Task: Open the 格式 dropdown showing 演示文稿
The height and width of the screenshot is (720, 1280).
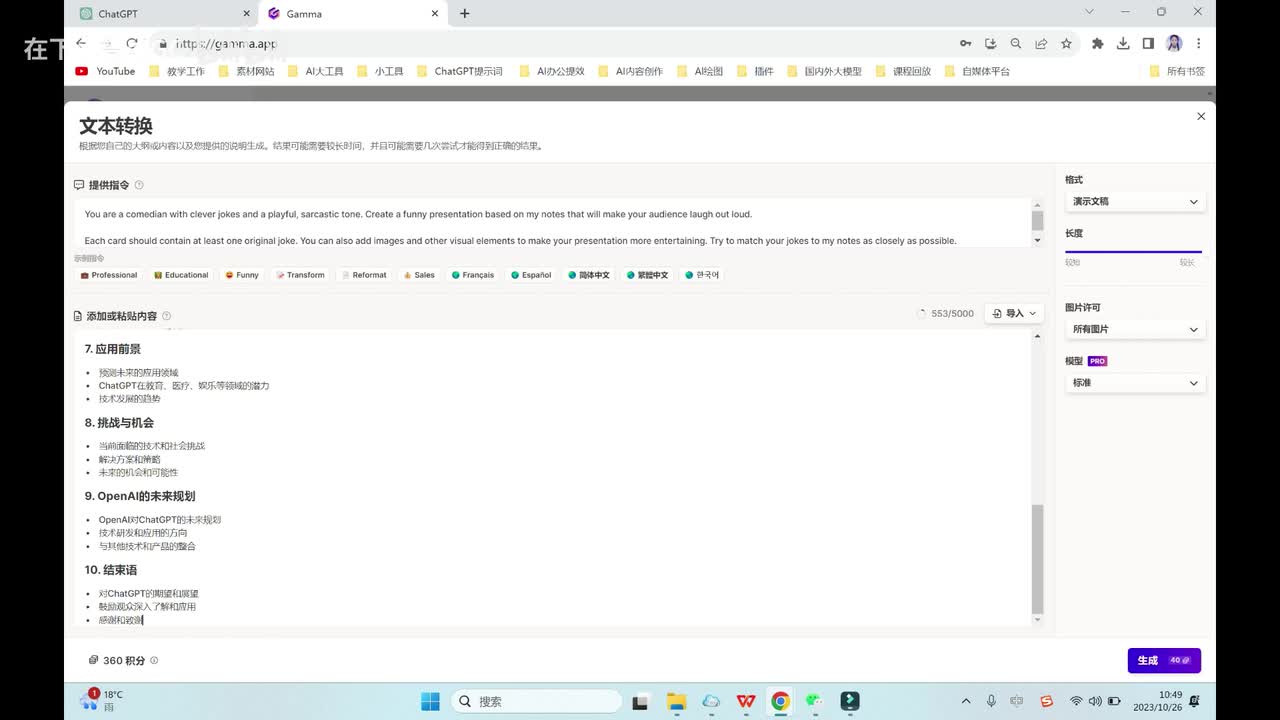Action: tap(1134, 202)
